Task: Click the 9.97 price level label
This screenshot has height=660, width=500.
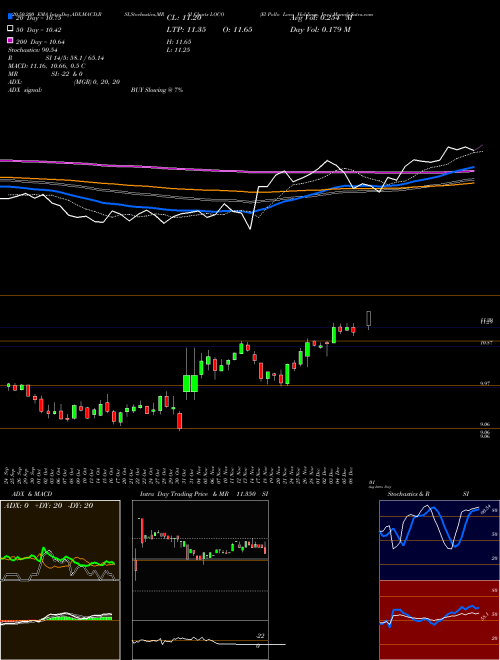Action: click(x=485, y=383)
